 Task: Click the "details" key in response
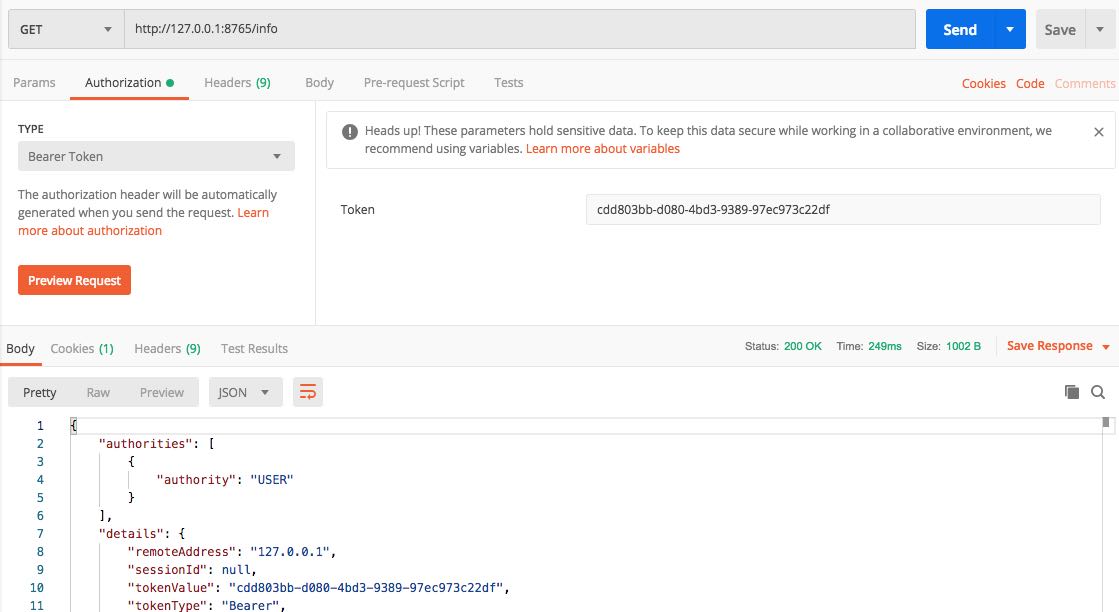131,534
